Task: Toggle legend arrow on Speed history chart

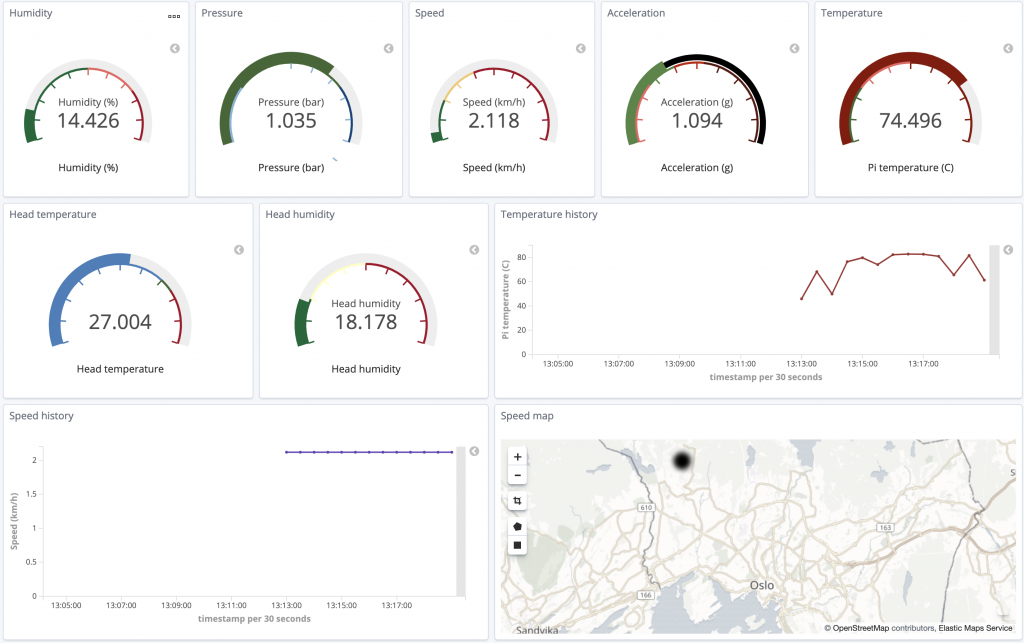Action: pos(474,451)
